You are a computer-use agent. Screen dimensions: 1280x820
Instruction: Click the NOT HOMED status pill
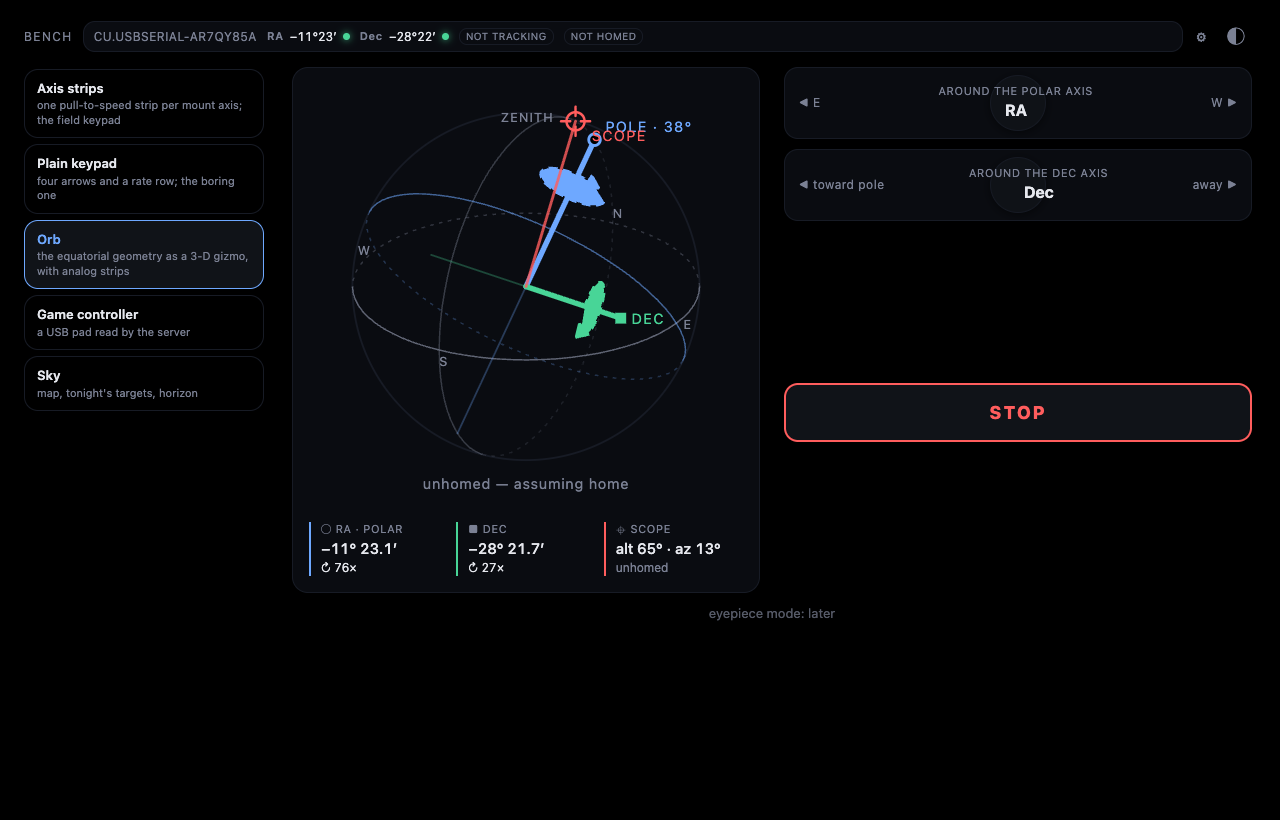coord(603,37)
